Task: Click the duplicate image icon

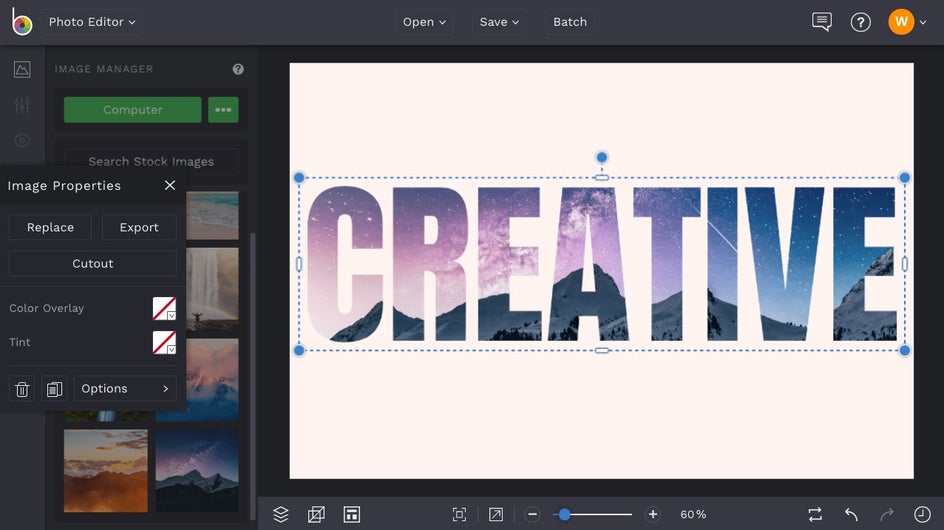Action: pos(54,389)
